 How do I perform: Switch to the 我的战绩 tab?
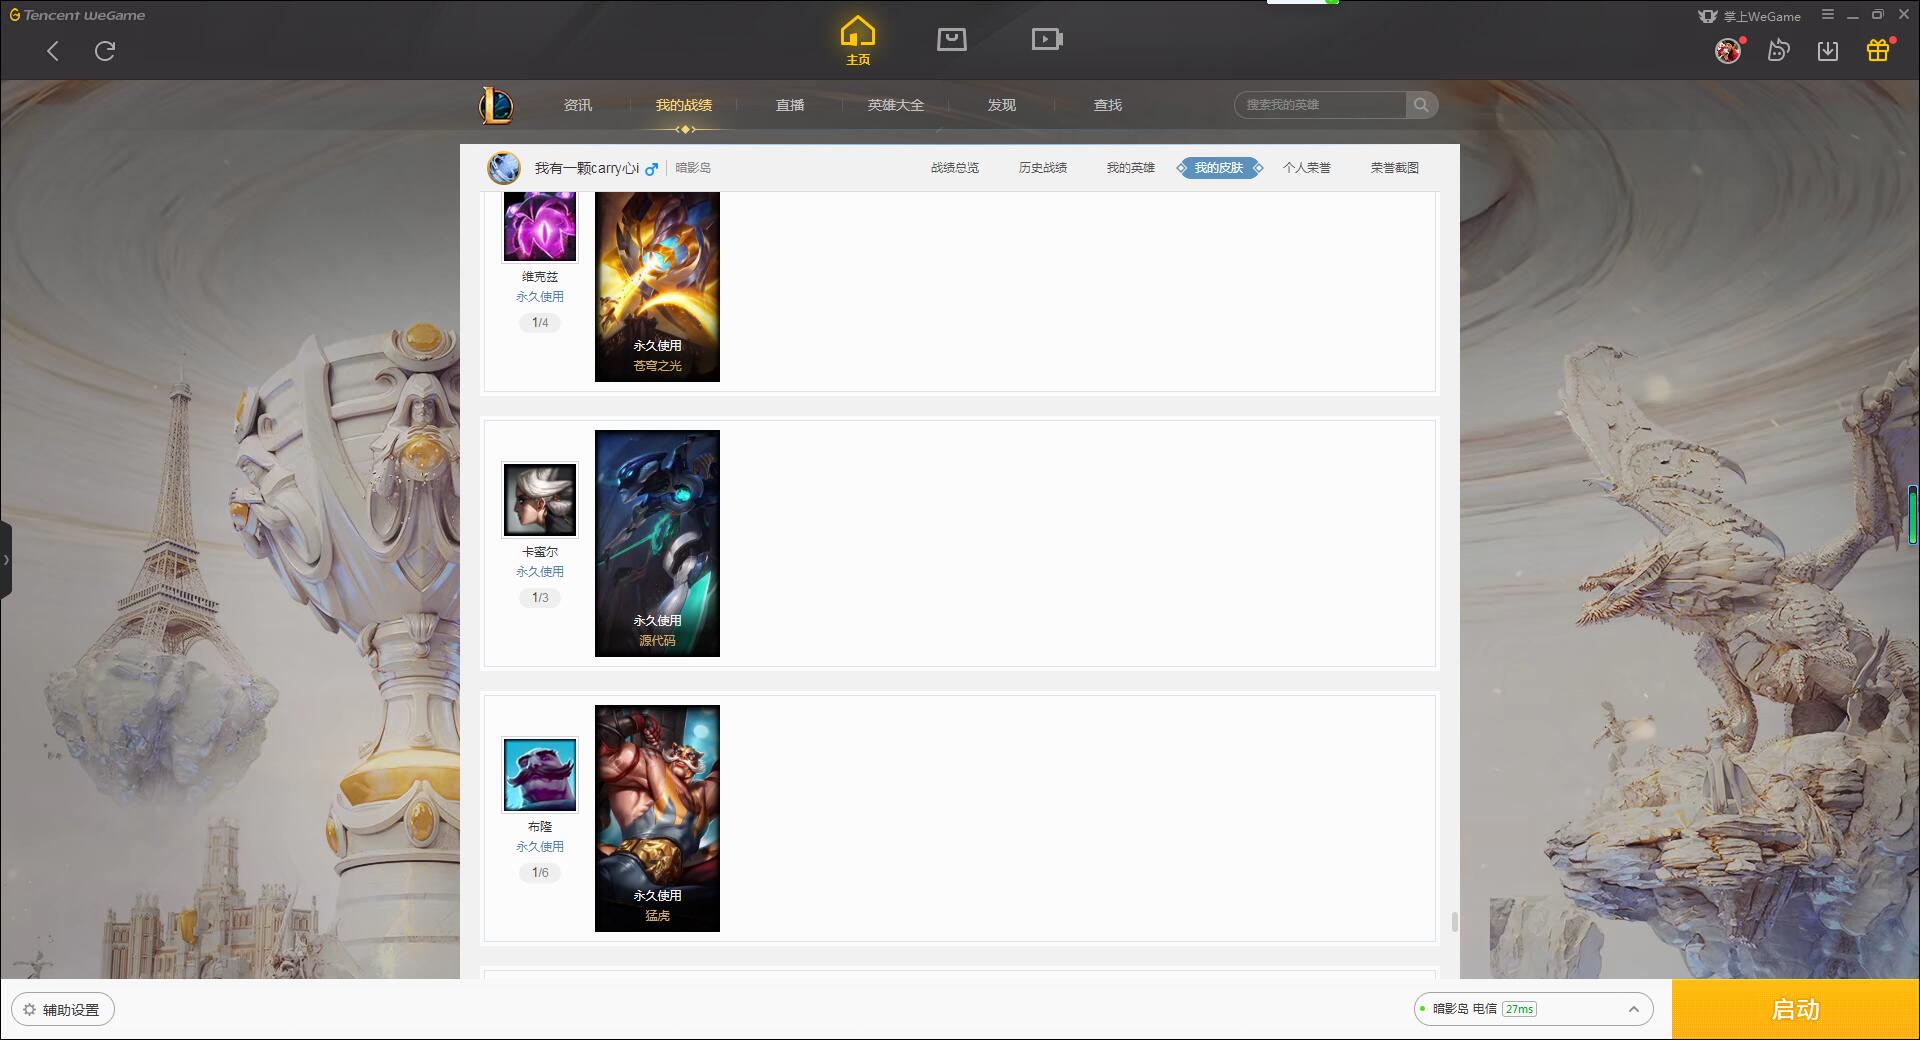[x=684, y=105]
